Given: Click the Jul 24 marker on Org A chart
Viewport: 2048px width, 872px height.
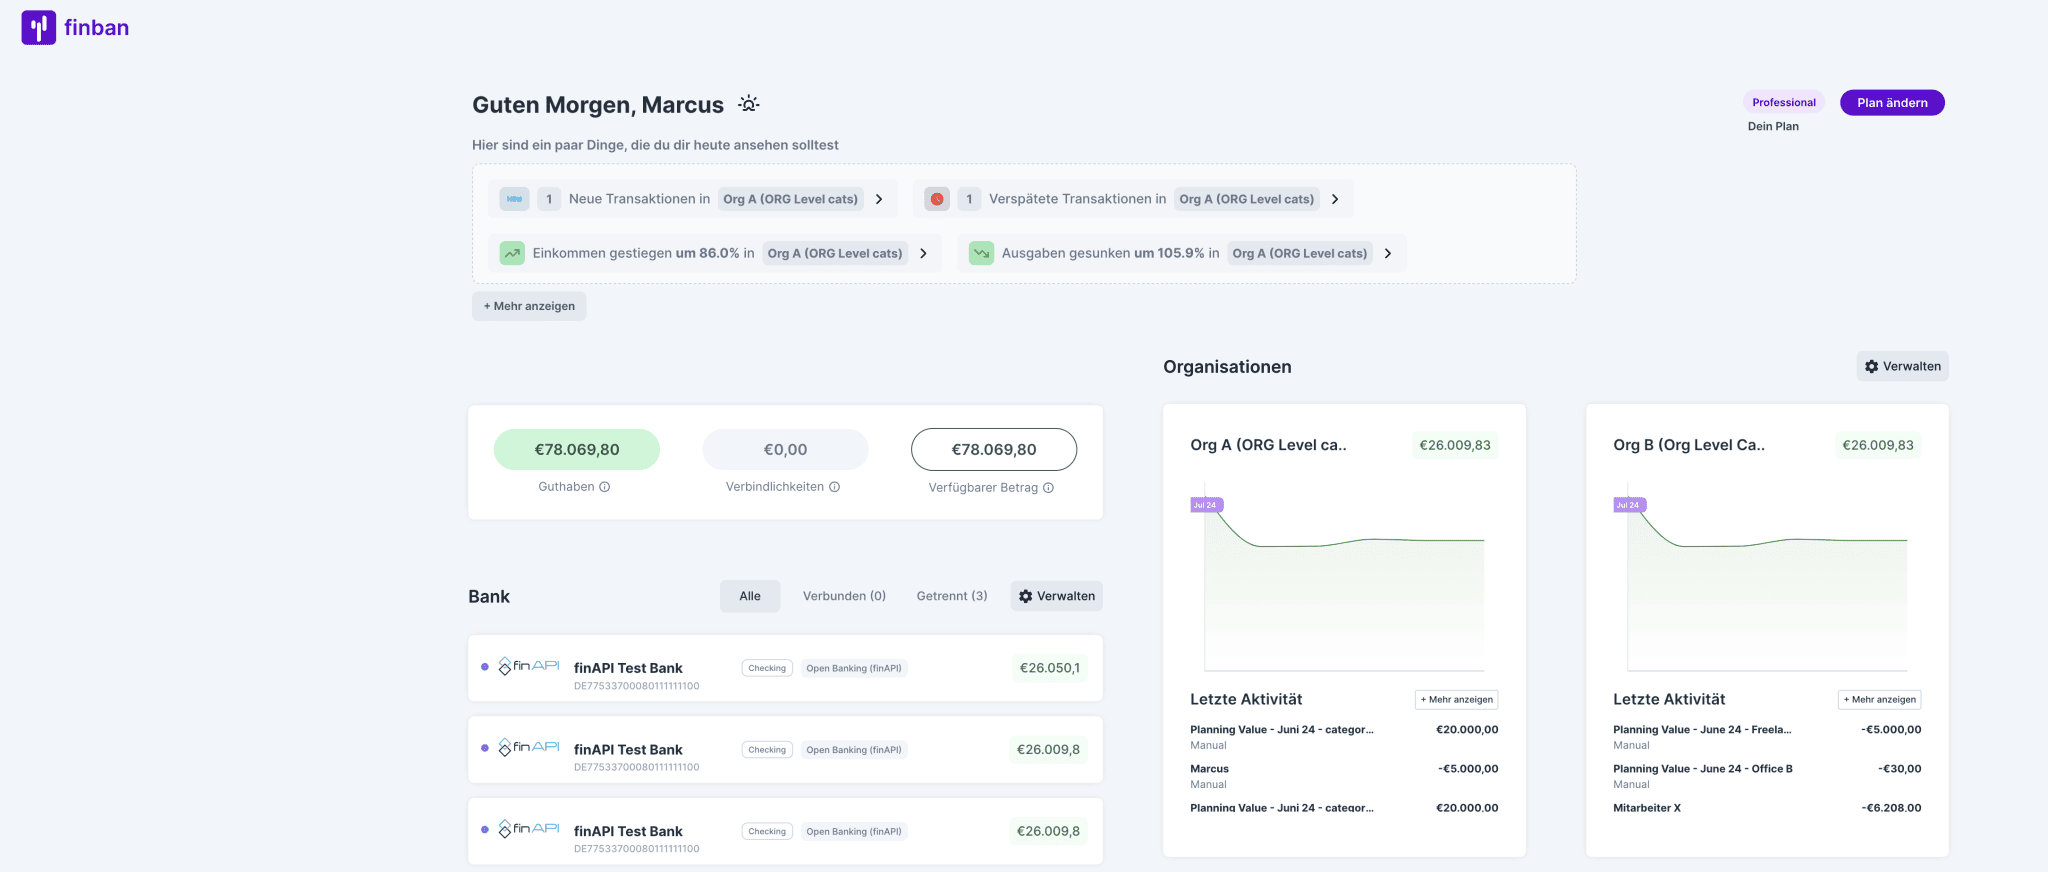Looking at the screenshot, I should point(1205,505).
